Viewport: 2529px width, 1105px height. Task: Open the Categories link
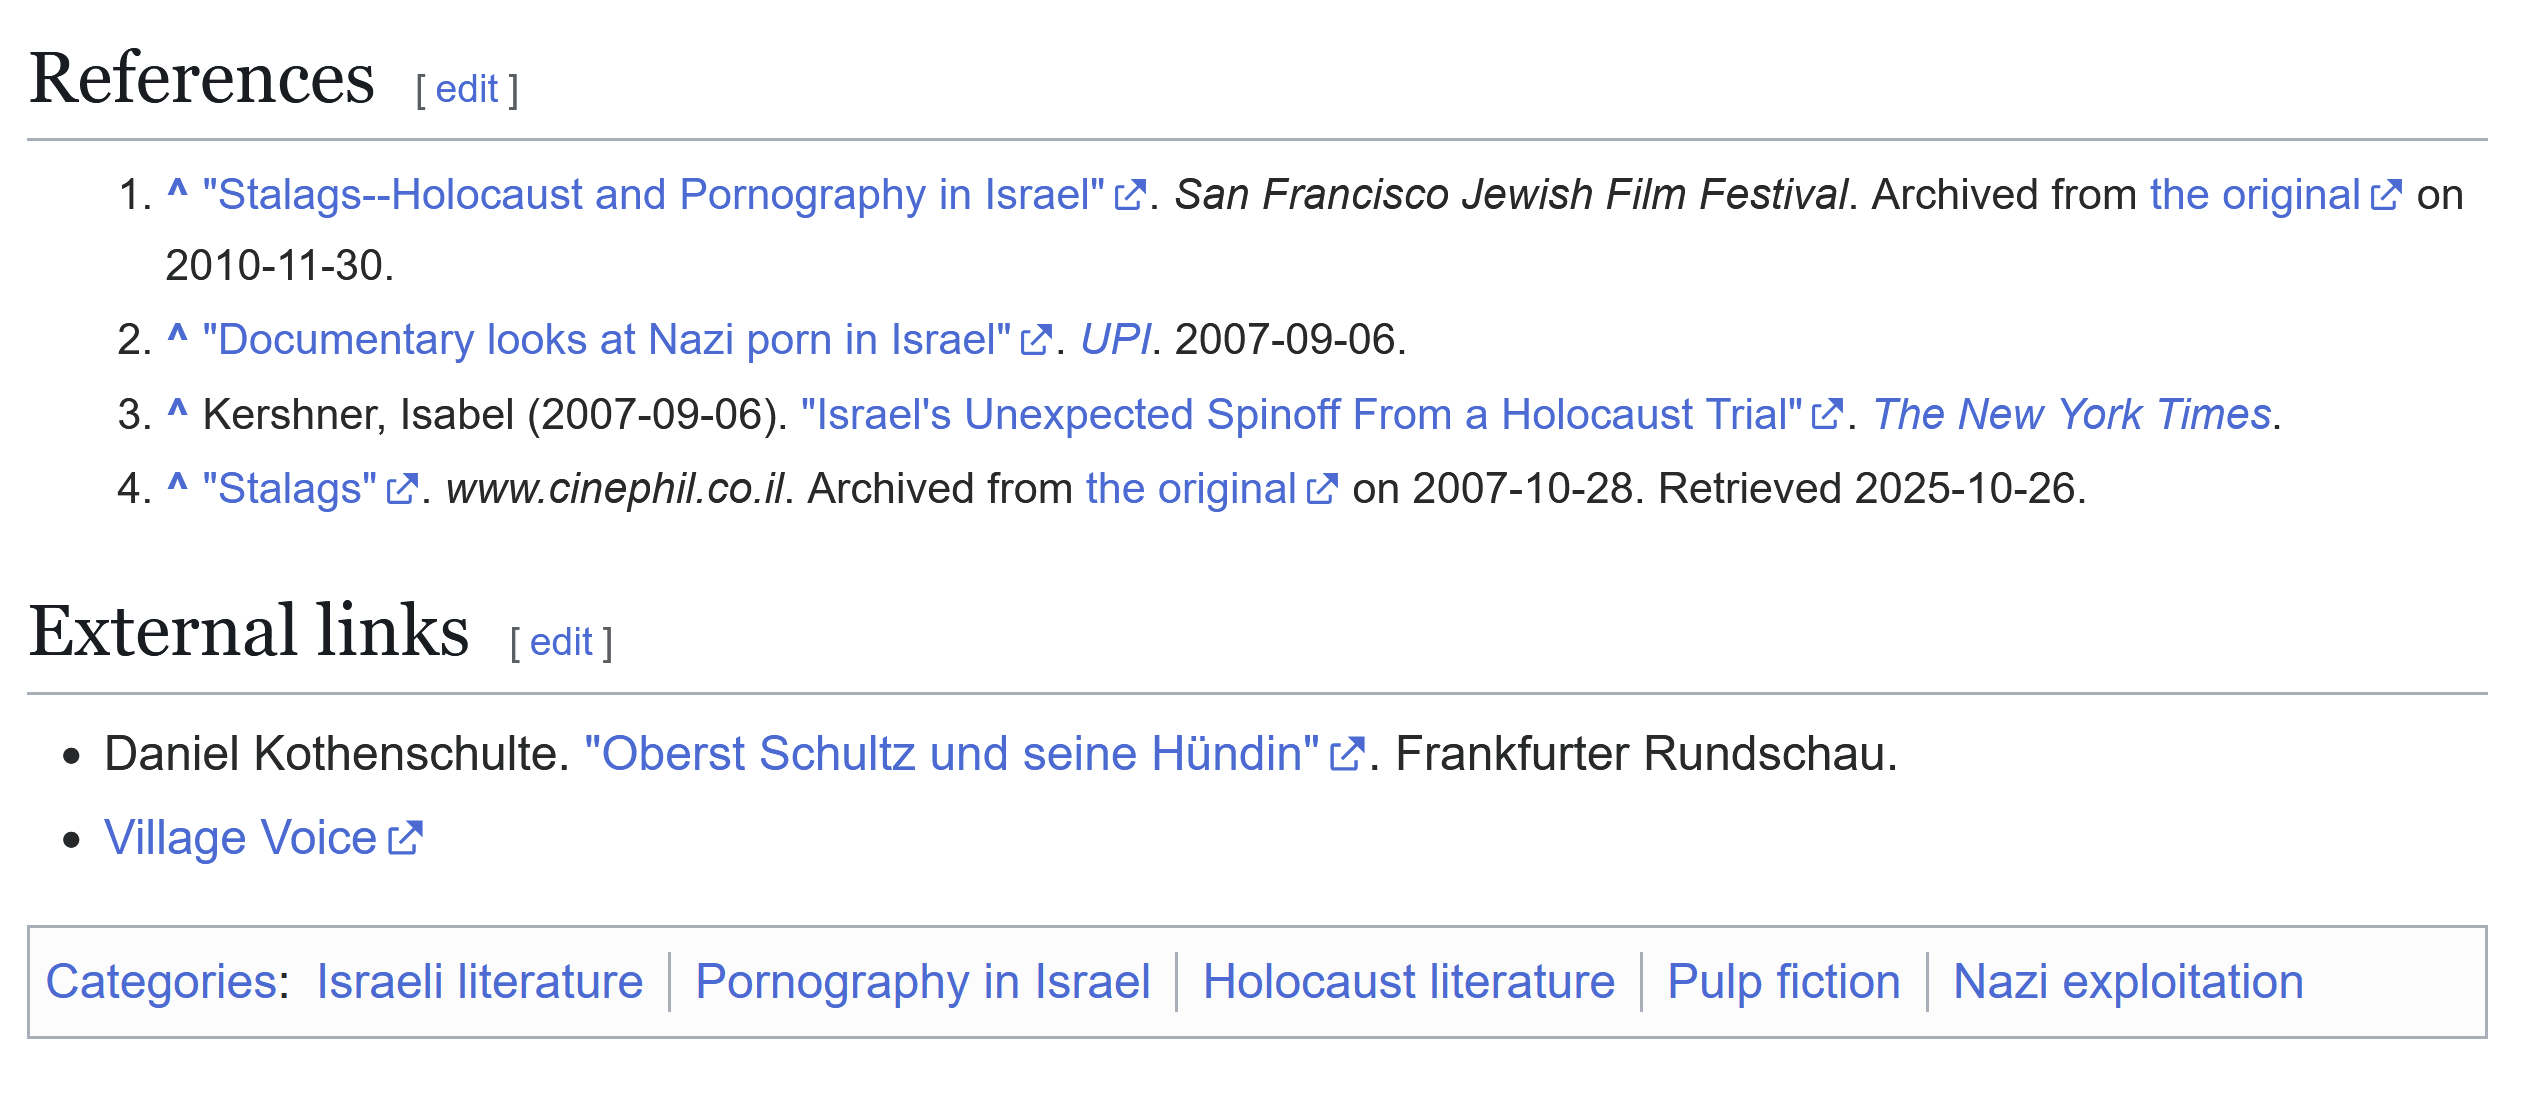pos(161,982)
